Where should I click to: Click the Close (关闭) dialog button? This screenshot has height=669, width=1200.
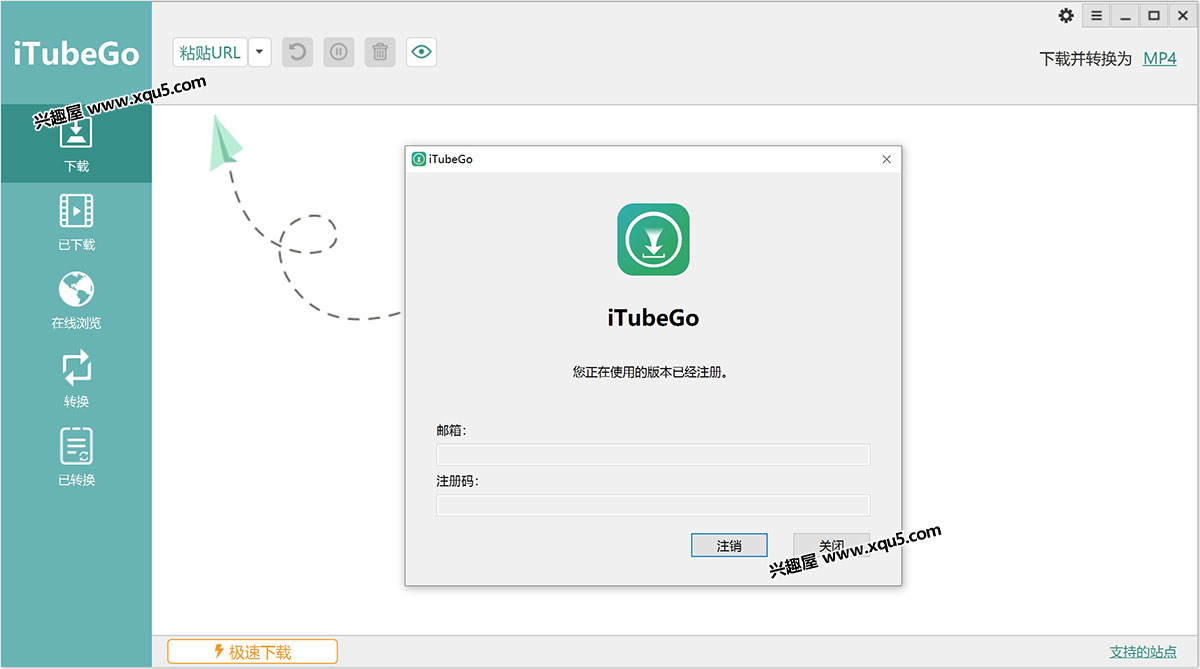tap(832, 545)
